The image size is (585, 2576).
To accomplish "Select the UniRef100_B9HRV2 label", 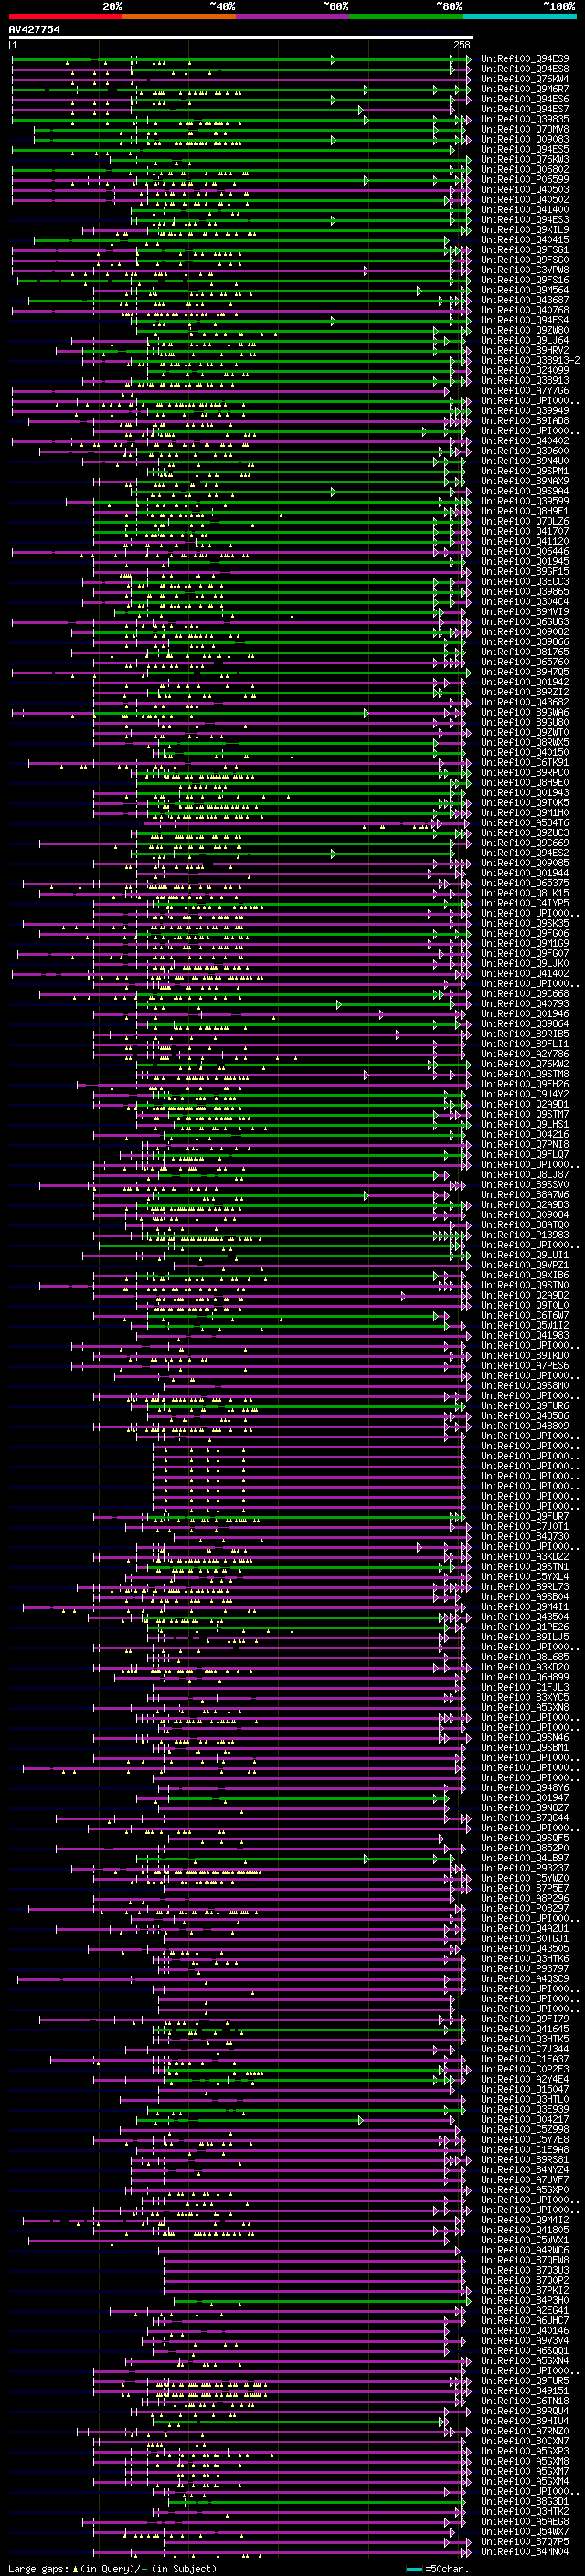I will [525, 350].
